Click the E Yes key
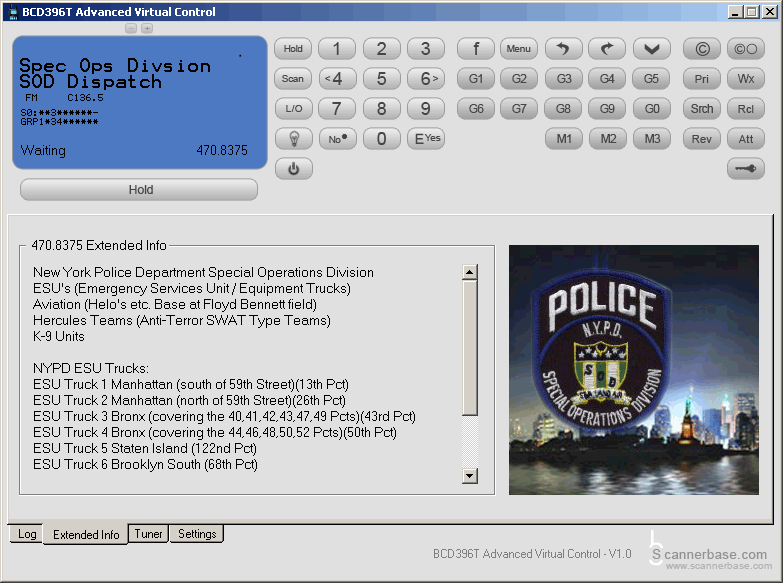The height and width of the screenshot is (583, 783). 425,138
